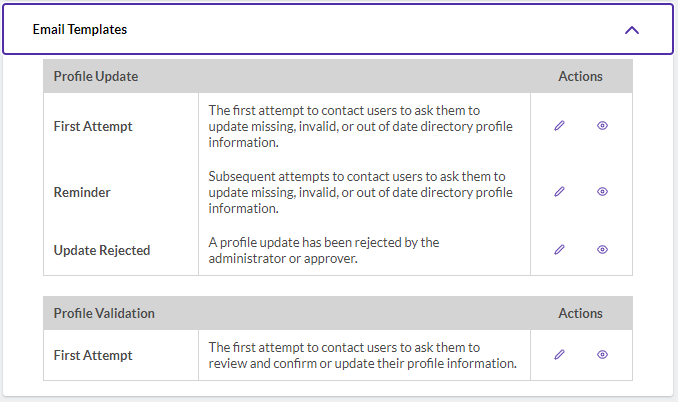The width and height of the screenshot is (678, 402).
Task: Preview the Profile Update First Attempt template
Action: pyautogui.click(x=602, y=126)
